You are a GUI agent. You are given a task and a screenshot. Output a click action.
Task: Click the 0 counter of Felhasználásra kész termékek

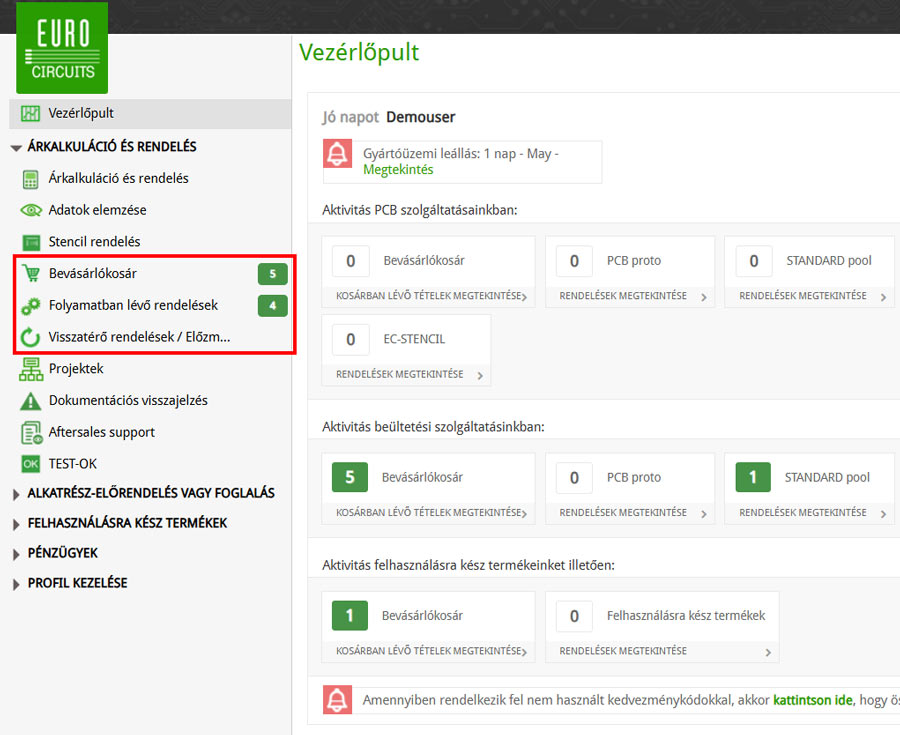(x=574, y=616)
